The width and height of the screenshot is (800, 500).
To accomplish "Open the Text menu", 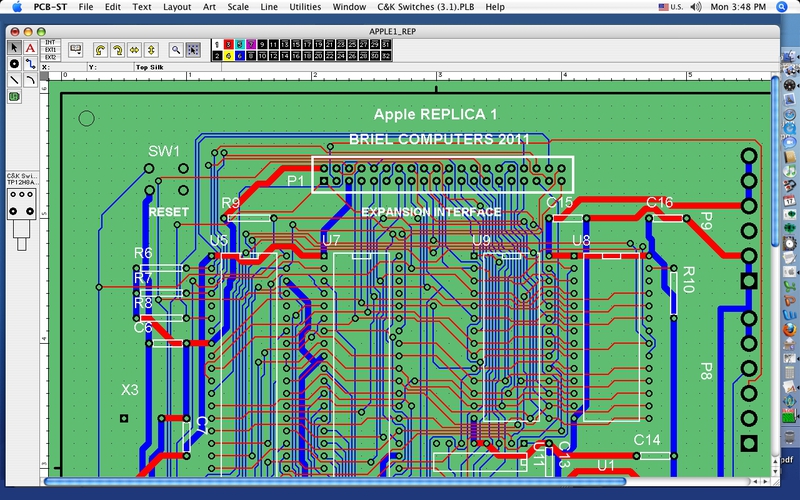I will coord(142,7).
